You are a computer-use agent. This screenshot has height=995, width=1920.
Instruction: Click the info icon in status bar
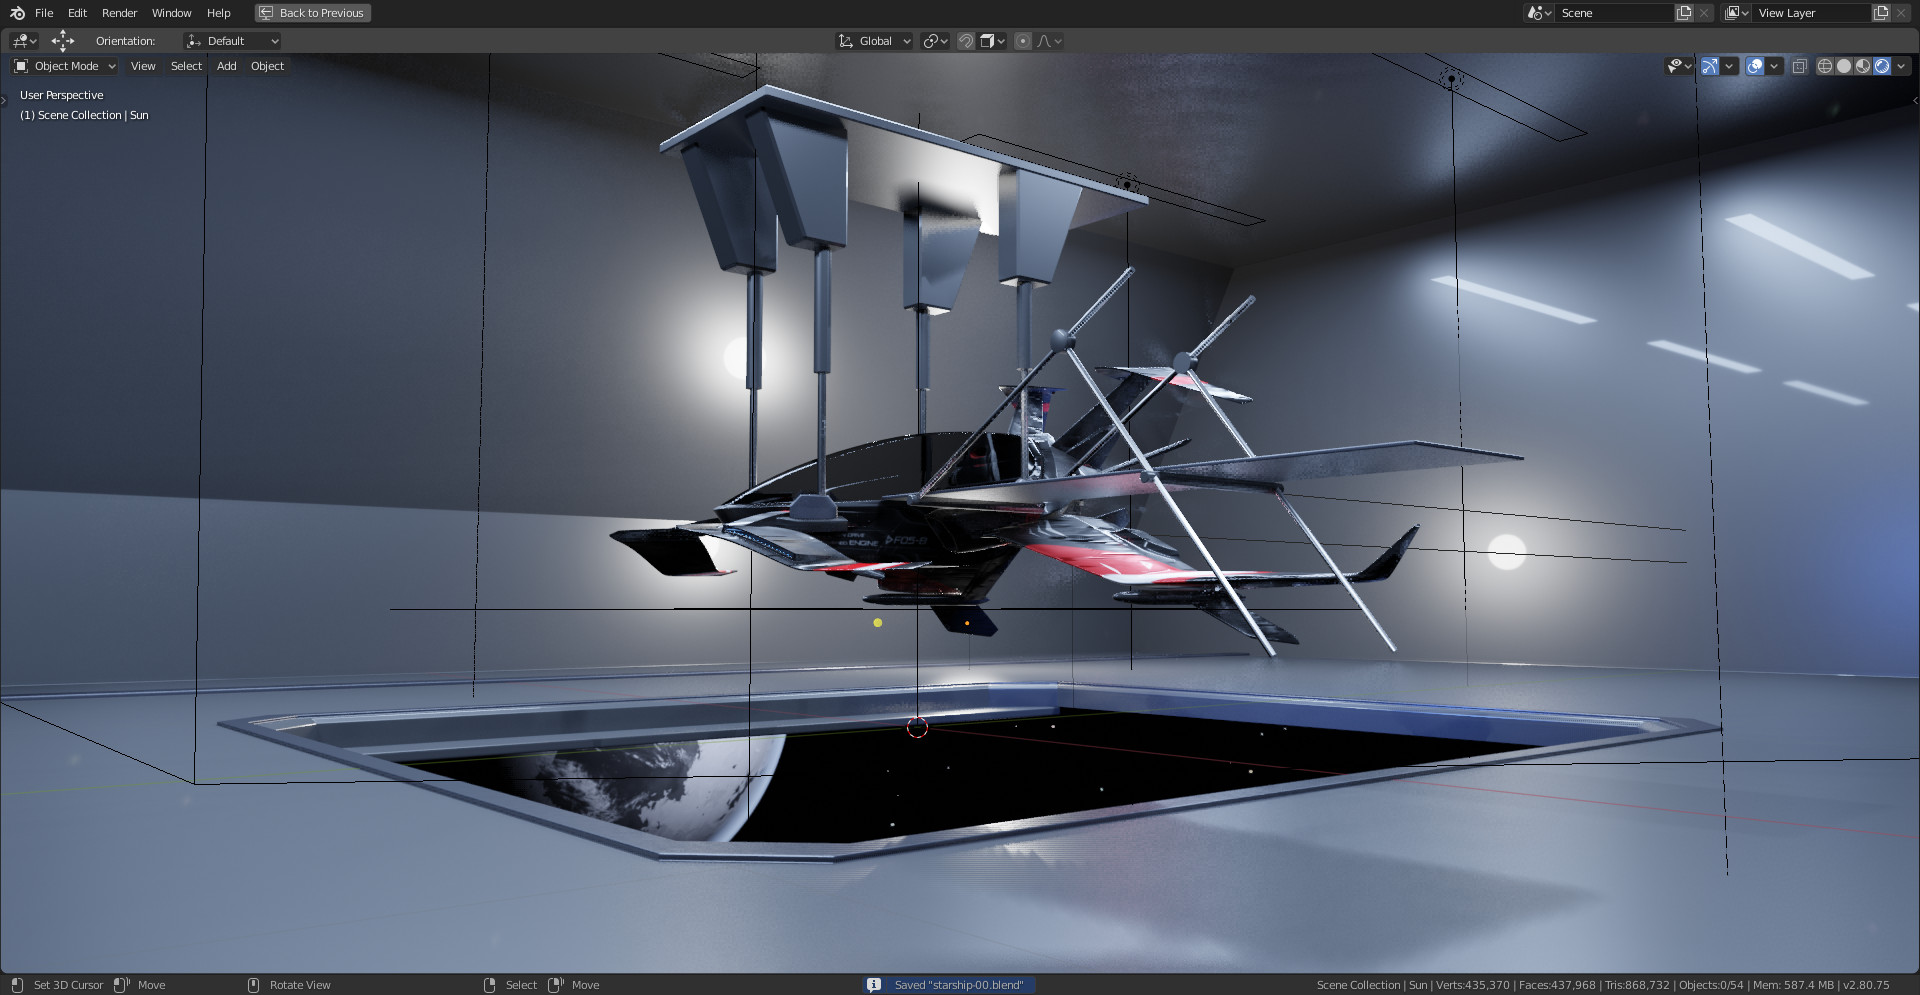point(874,985)
